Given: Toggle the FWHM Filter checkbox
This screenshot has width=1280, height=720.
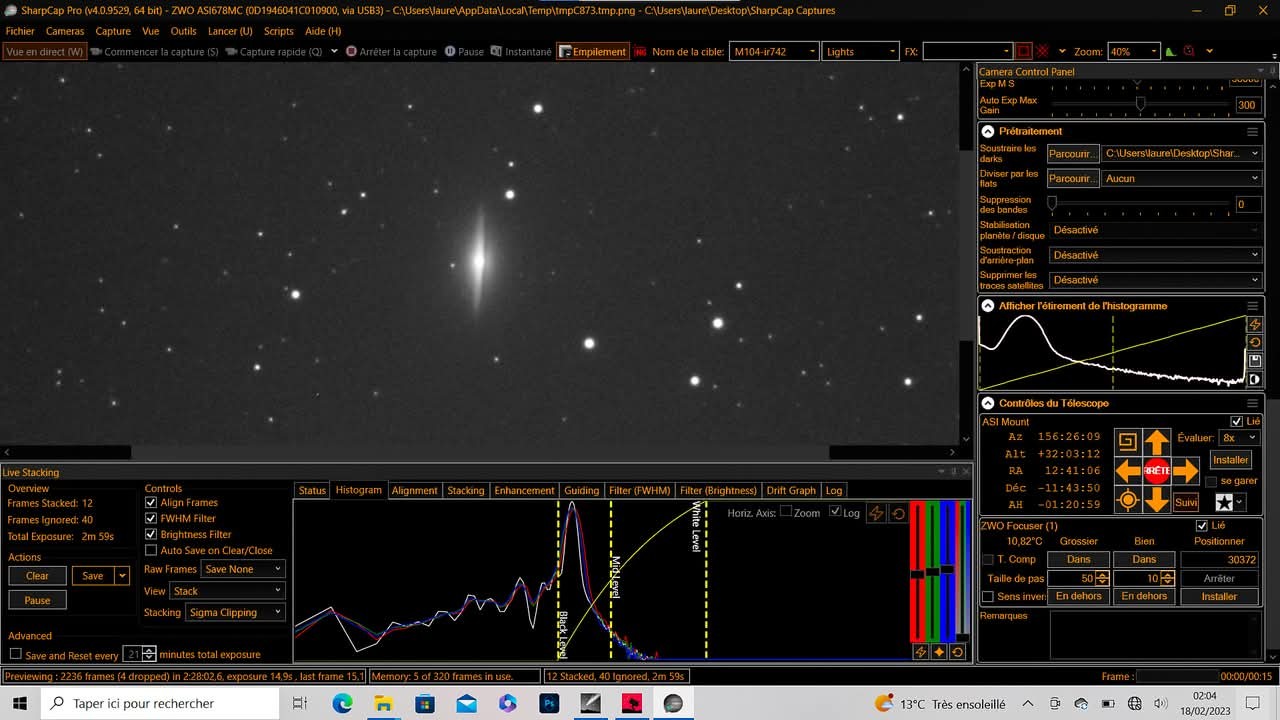Looking at the screenshot, I should 152,519.
